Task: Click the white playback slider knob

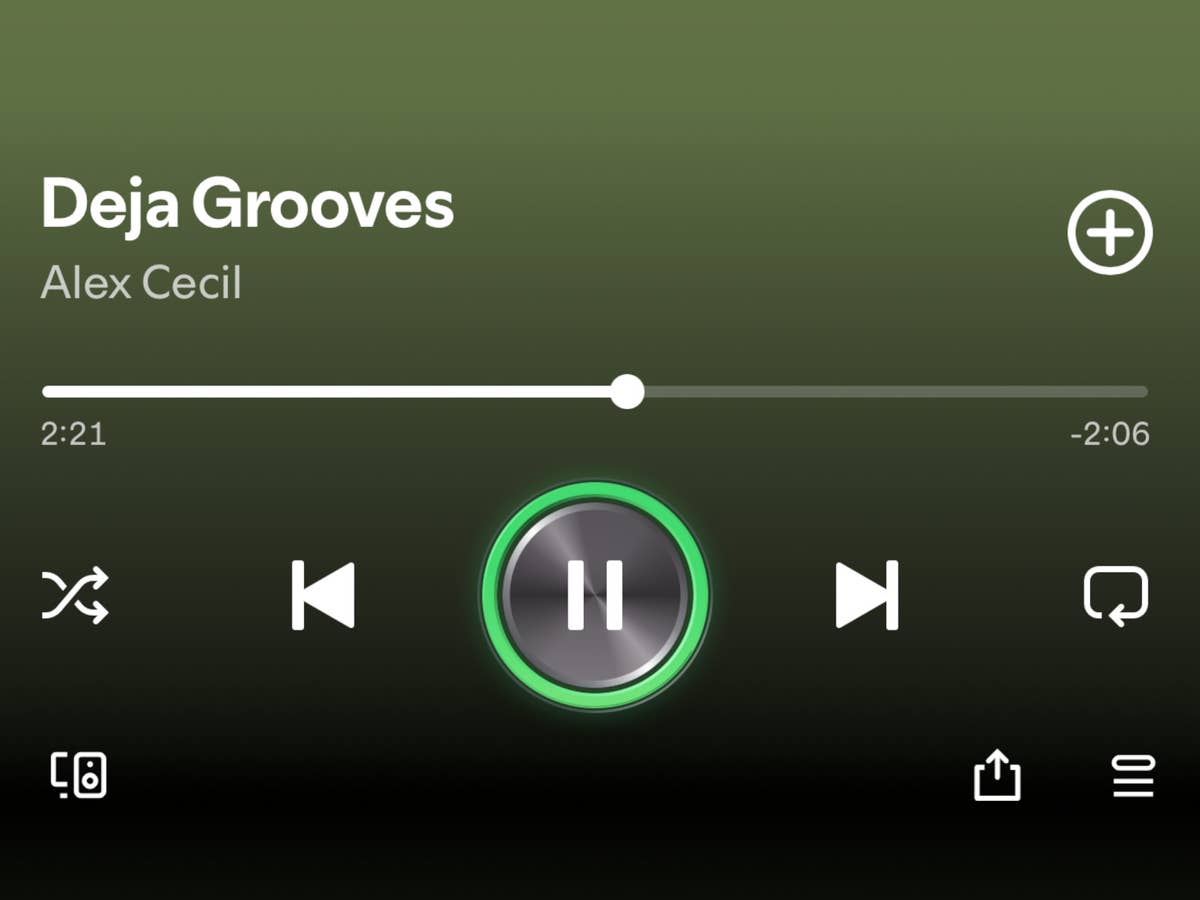Action: pos(627,391)
